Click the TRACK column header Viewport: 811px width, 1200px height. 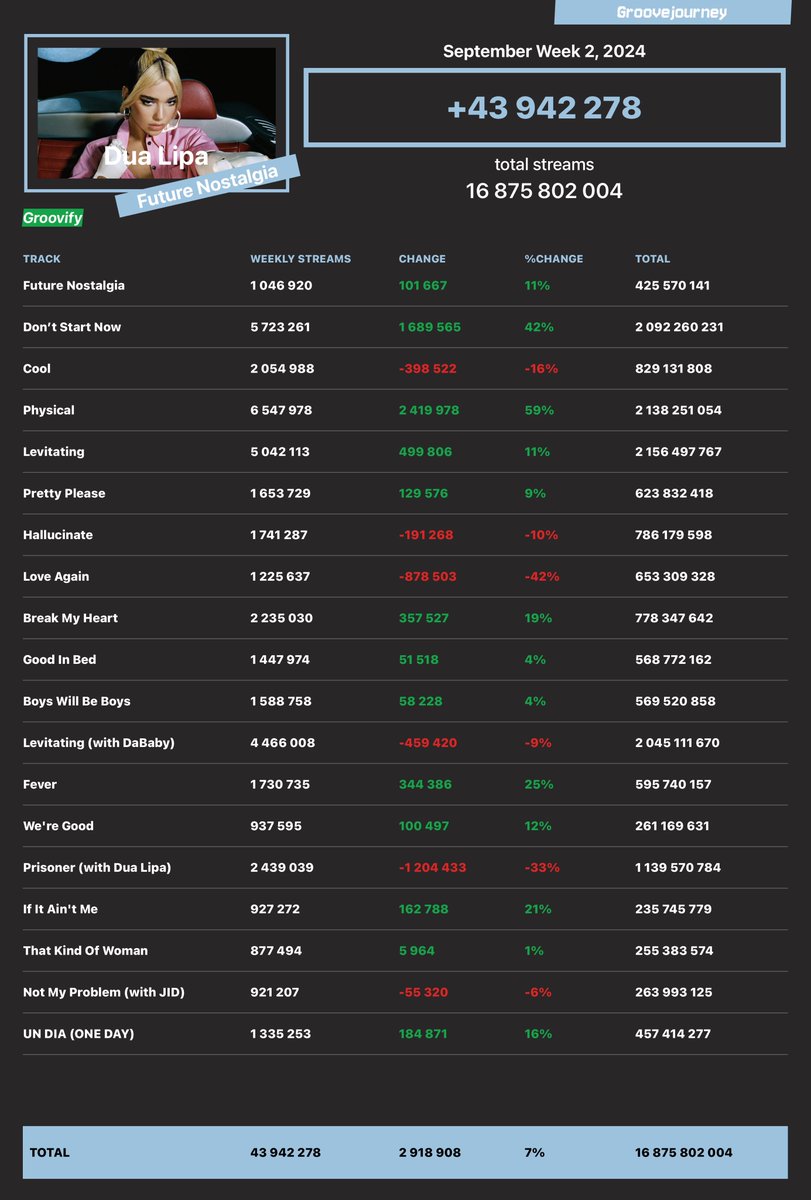(x=42, y=259)
